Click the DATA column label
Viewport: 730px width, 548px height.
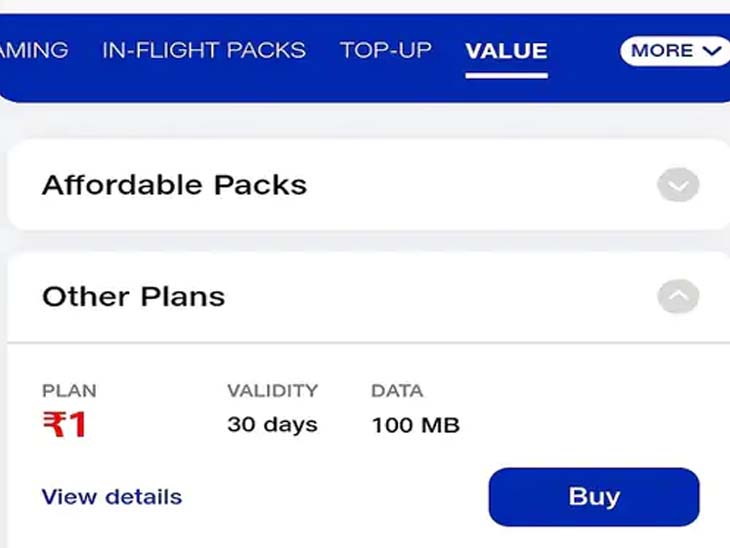click(397, 391)
